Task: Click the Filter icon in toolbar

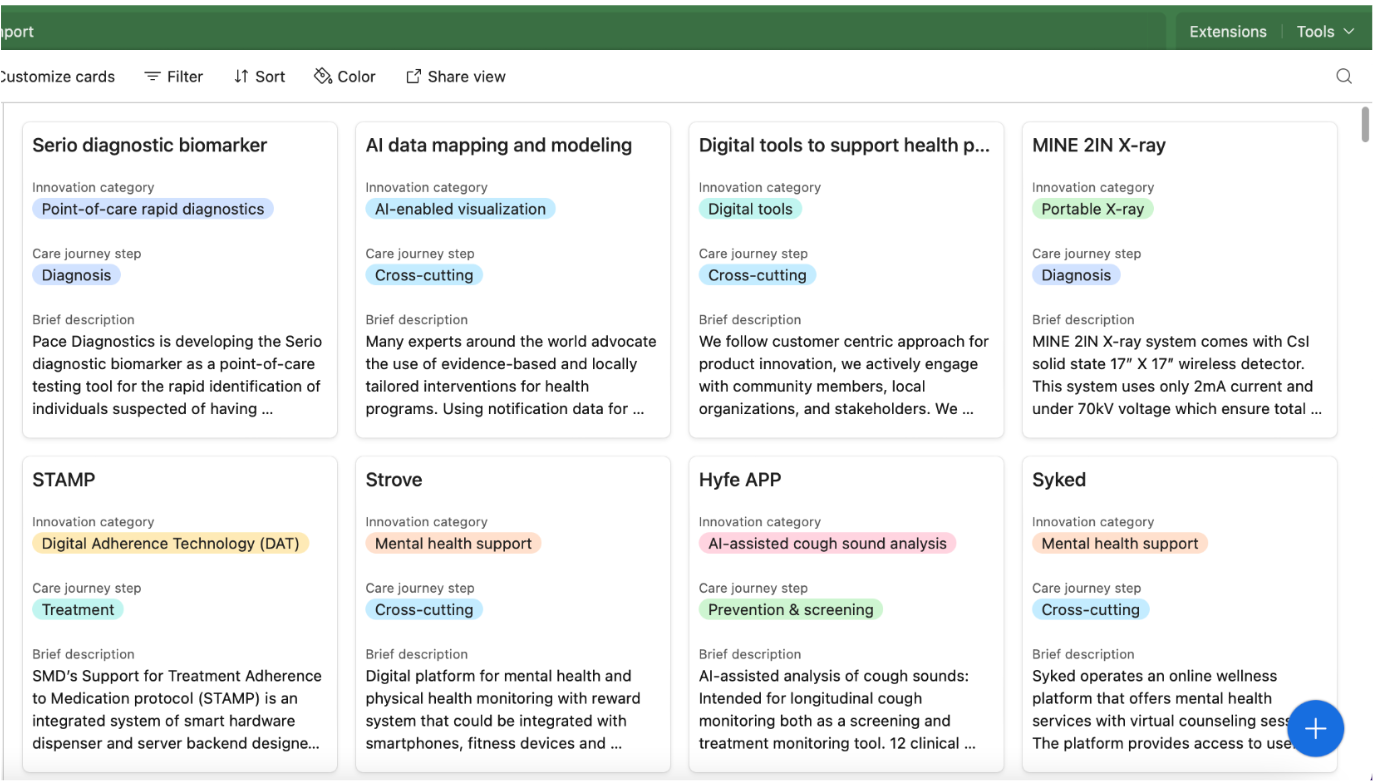Action: click(152, 76)
